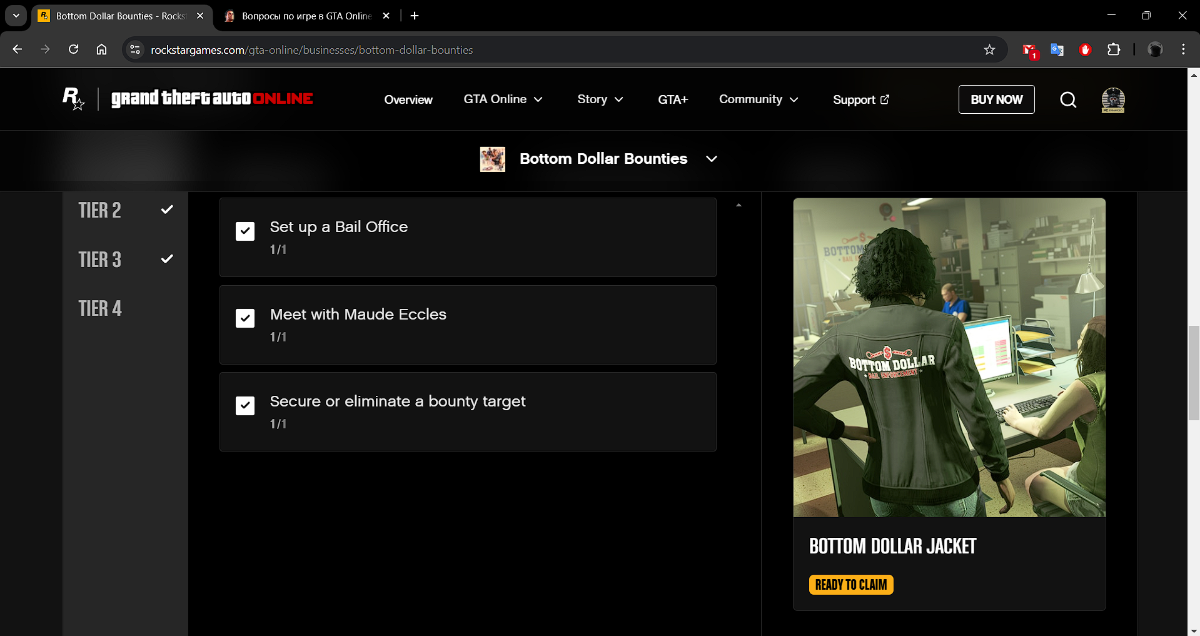Select TIER 4 in the sidebar
This screenshot has width=1200, height=636.
click(x=100, y=308)
